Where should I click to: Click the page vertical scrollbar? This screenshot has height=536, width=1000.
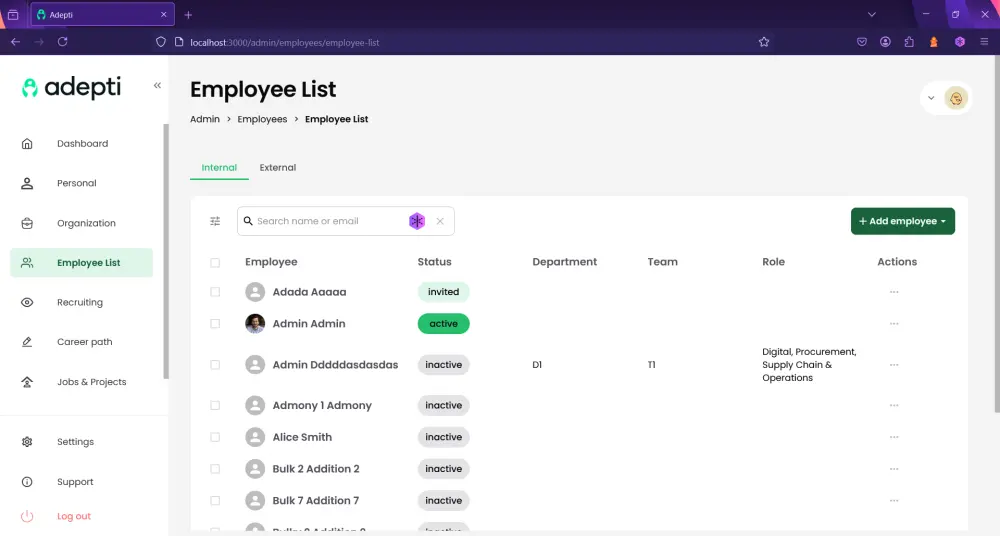click(x=997, y=234)
